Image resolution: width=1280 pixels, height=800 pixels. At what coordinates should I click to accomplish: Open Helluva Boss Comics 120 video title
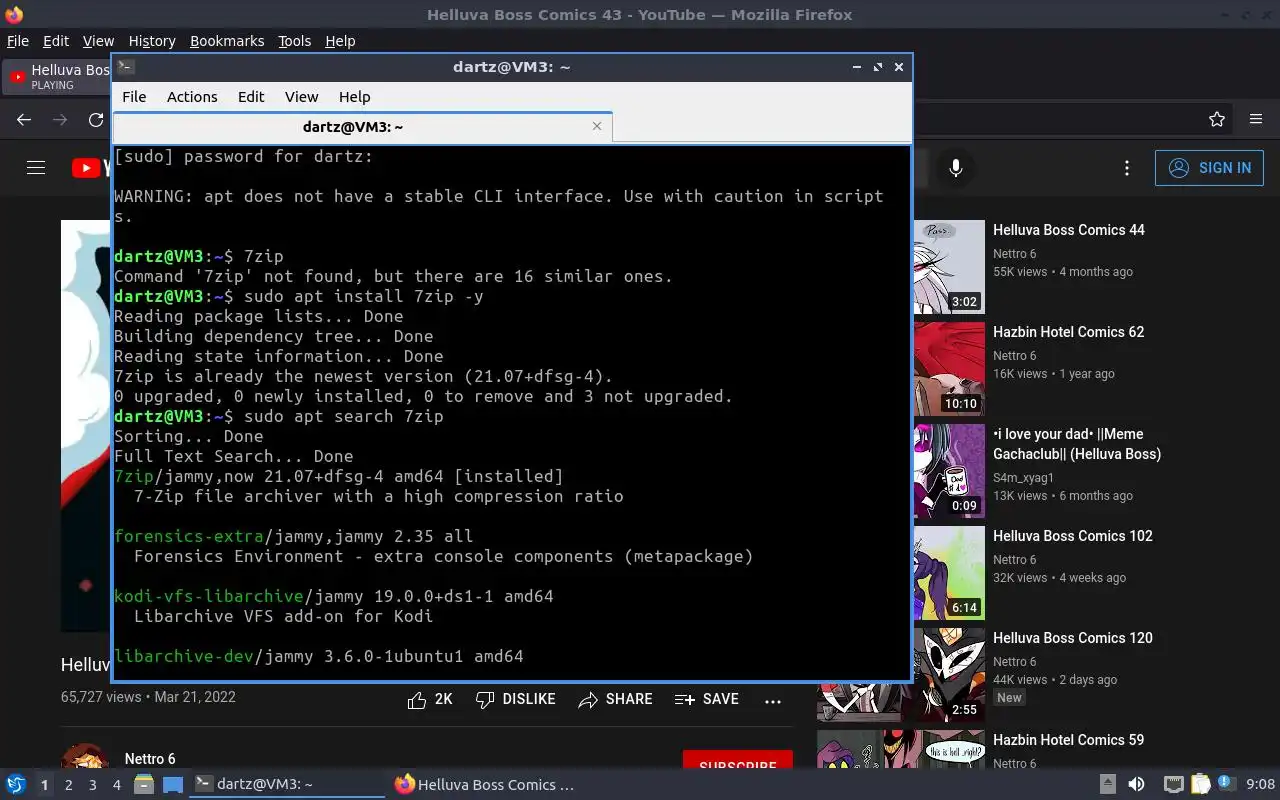tap(1073, 638)
